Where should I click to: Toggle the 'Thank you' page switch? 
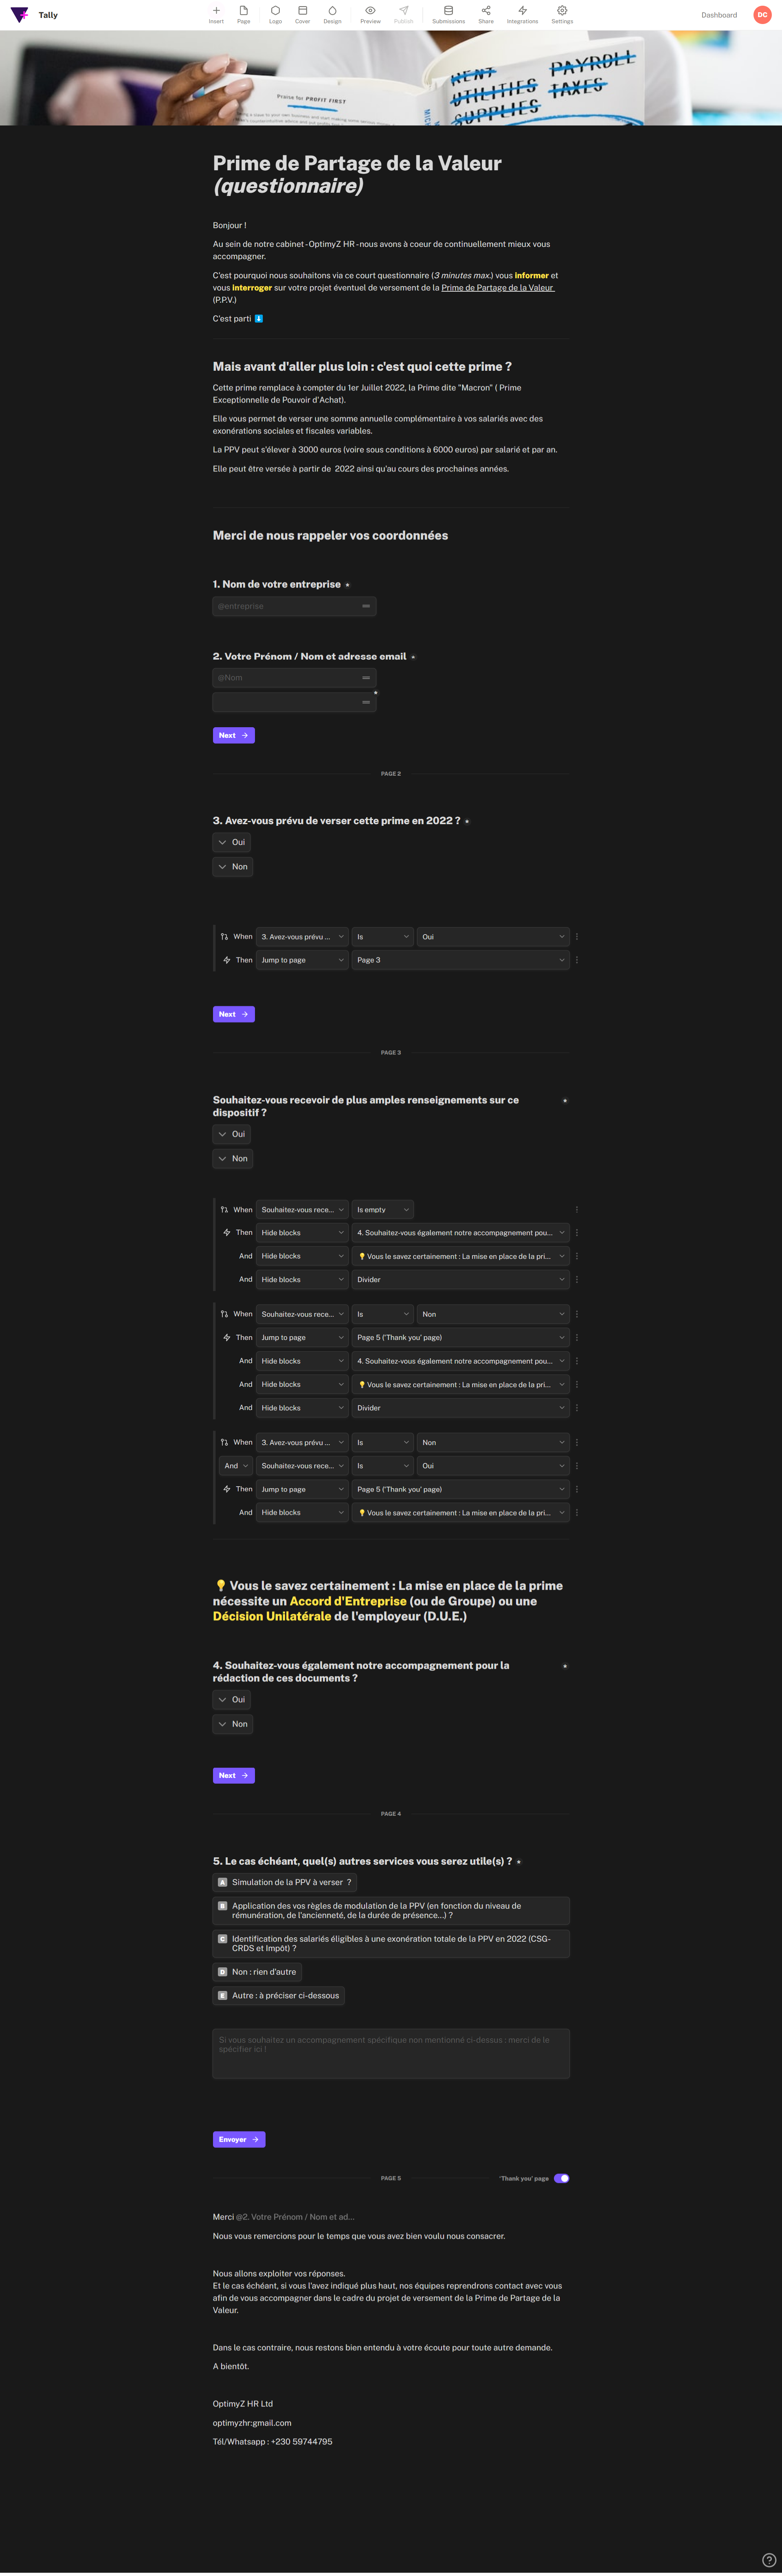pyautogui.click(x=561, y=2177)
